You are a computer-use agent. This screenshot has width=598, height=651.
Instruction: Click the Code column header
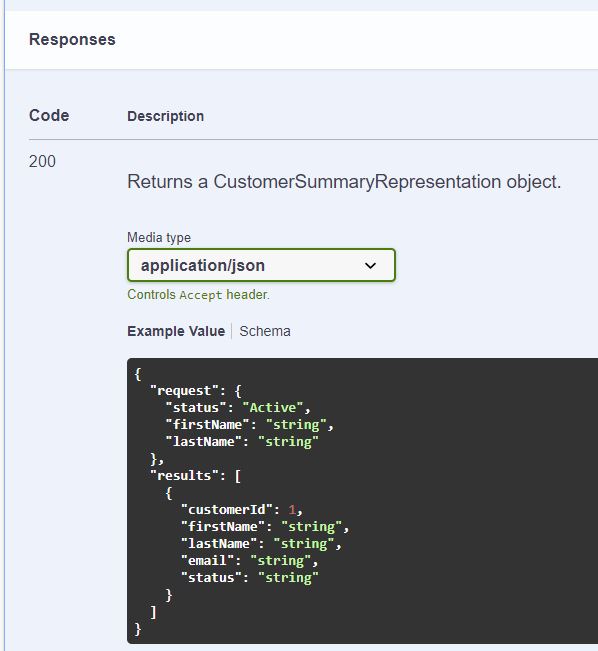click(49, 115)
